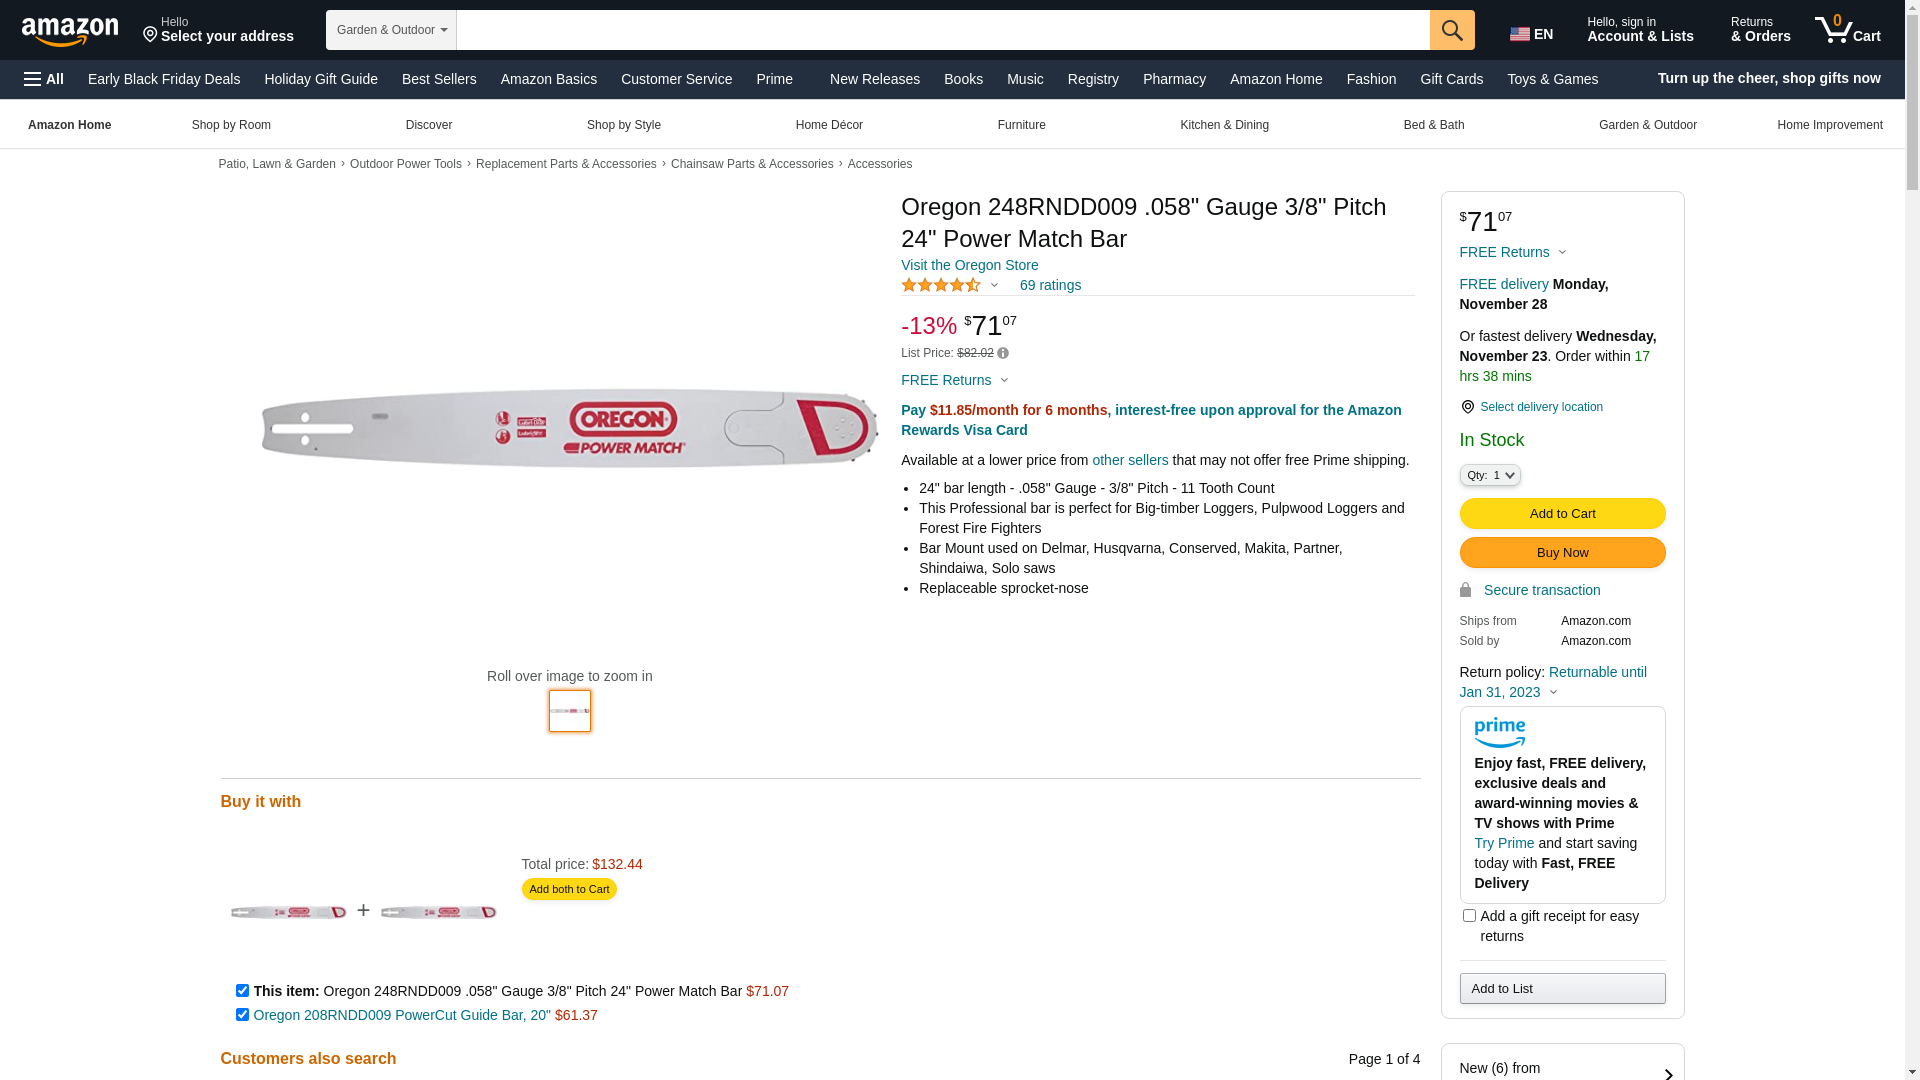1920x1080 pixels.
Task: Click the star rating icons
Action: [x=941, y=286]
